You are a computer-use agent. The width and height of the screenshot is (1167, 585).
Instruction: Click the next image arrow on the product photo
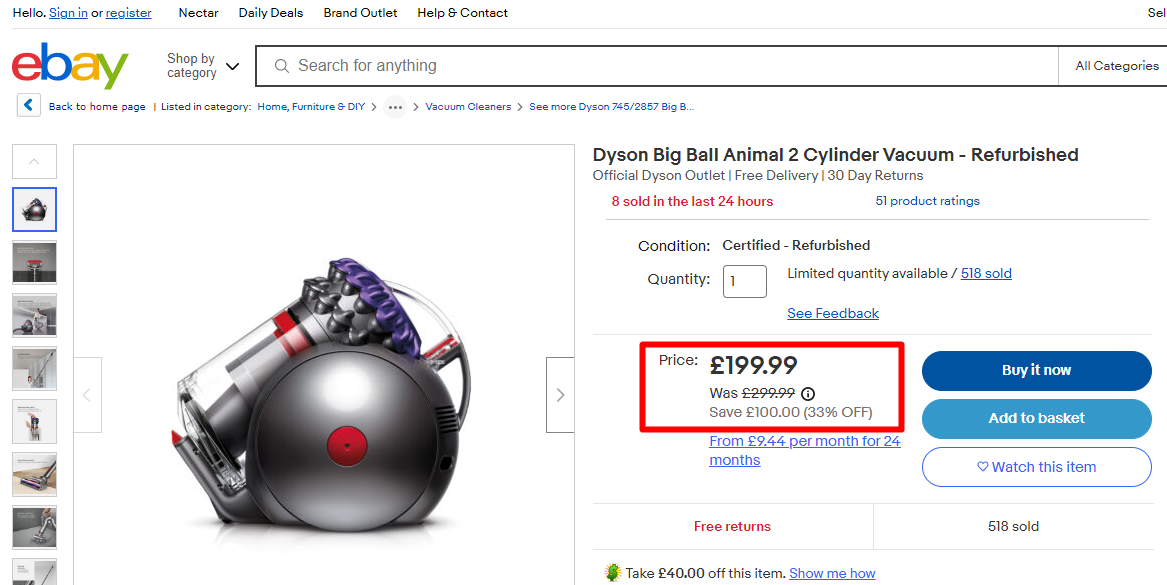pos(560,395)
